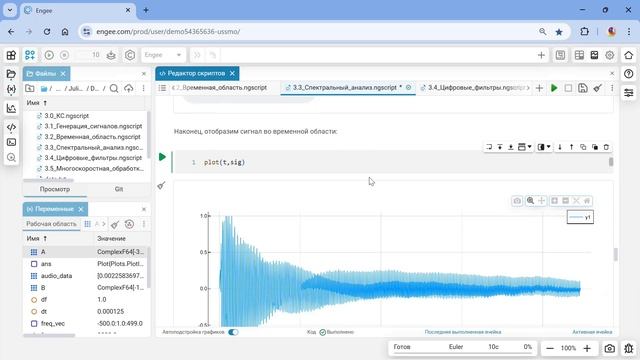Start model simulation with the round play button
Viewport: 640px width, 360px height.
[x=49, y=55]
